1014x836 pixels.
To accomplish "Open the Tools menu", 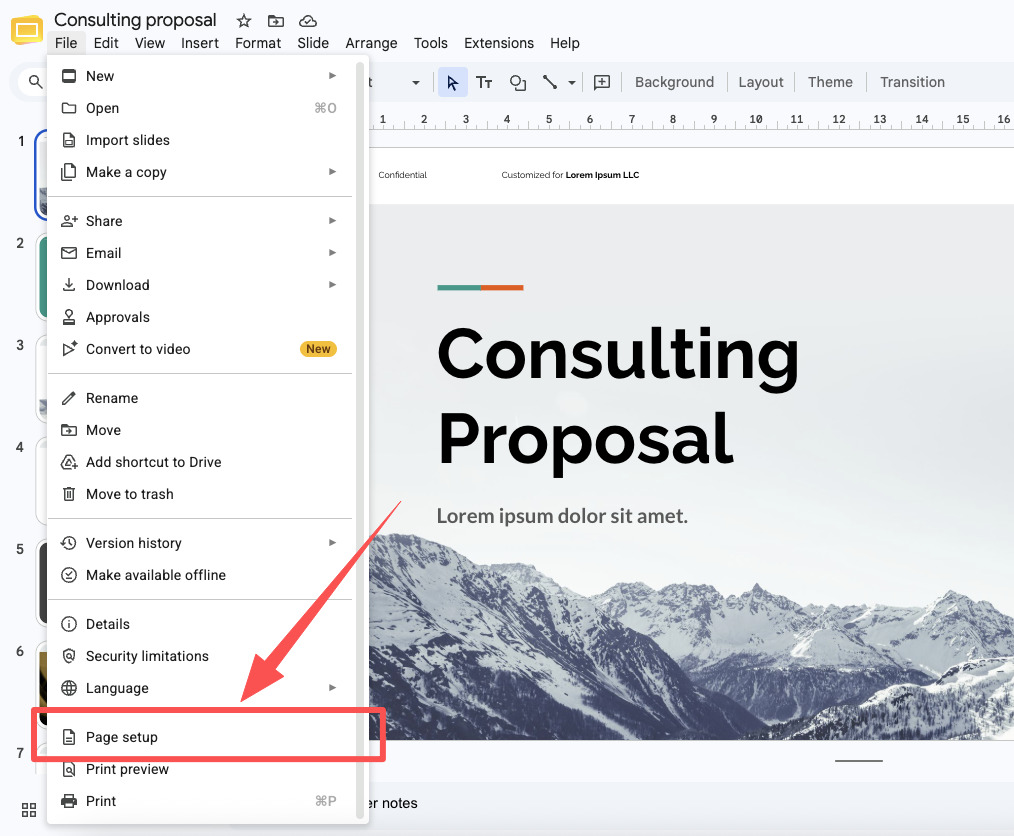I will [431, 43].
